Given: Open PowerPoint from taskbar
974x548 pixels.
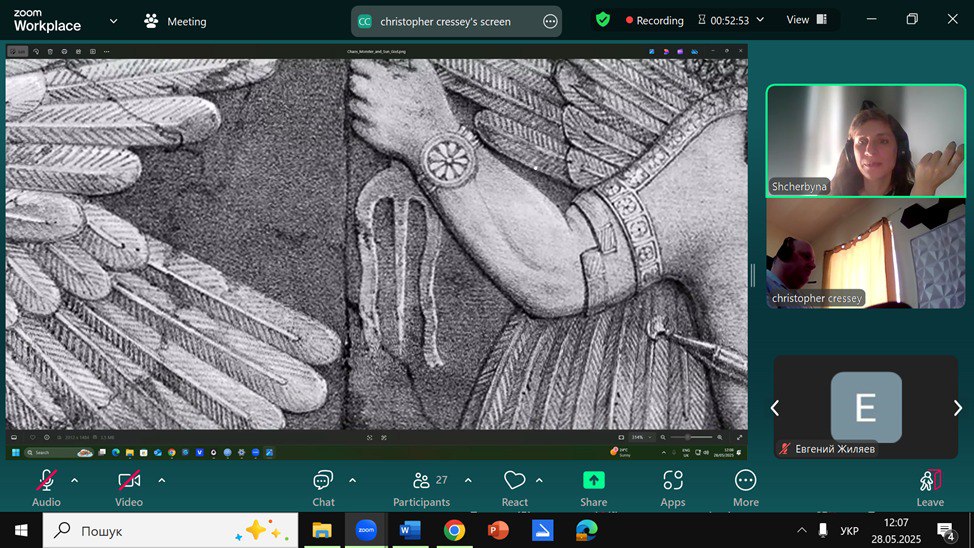Looking at the screenshot, I should point(498,531).
